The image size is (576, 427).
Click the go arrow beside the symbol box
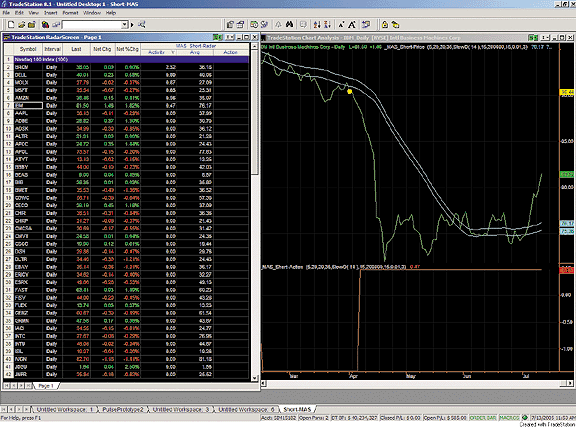(132, 25)
